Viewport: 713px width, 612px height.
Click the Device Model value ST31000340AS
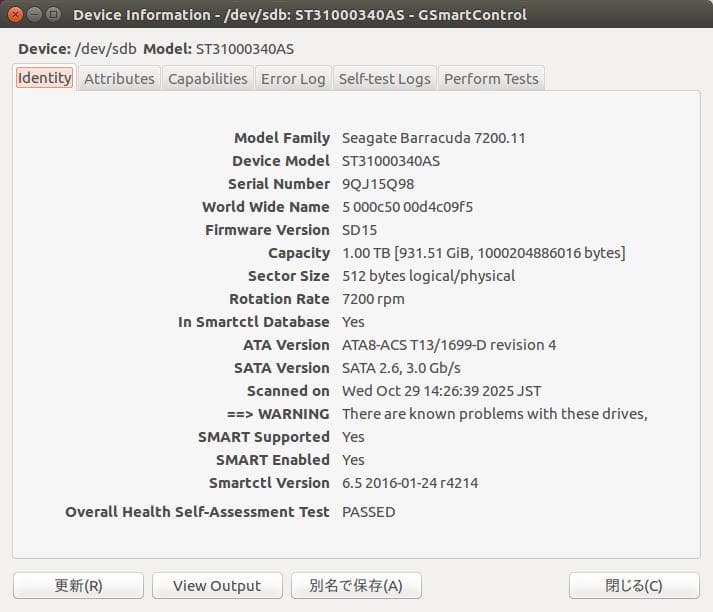[x=391, y=161]
